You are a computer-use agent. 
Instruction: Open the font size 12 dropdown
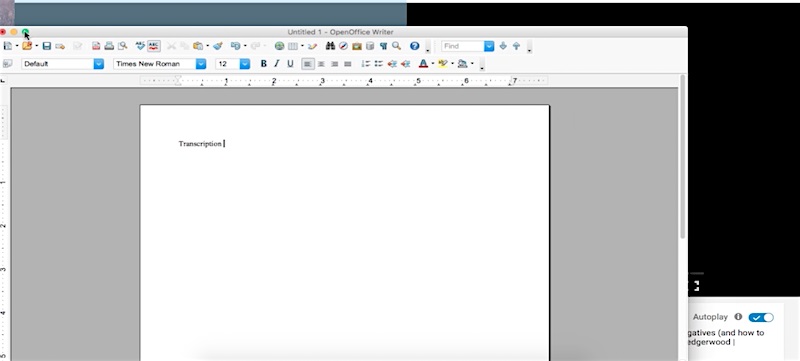(245, 64)
